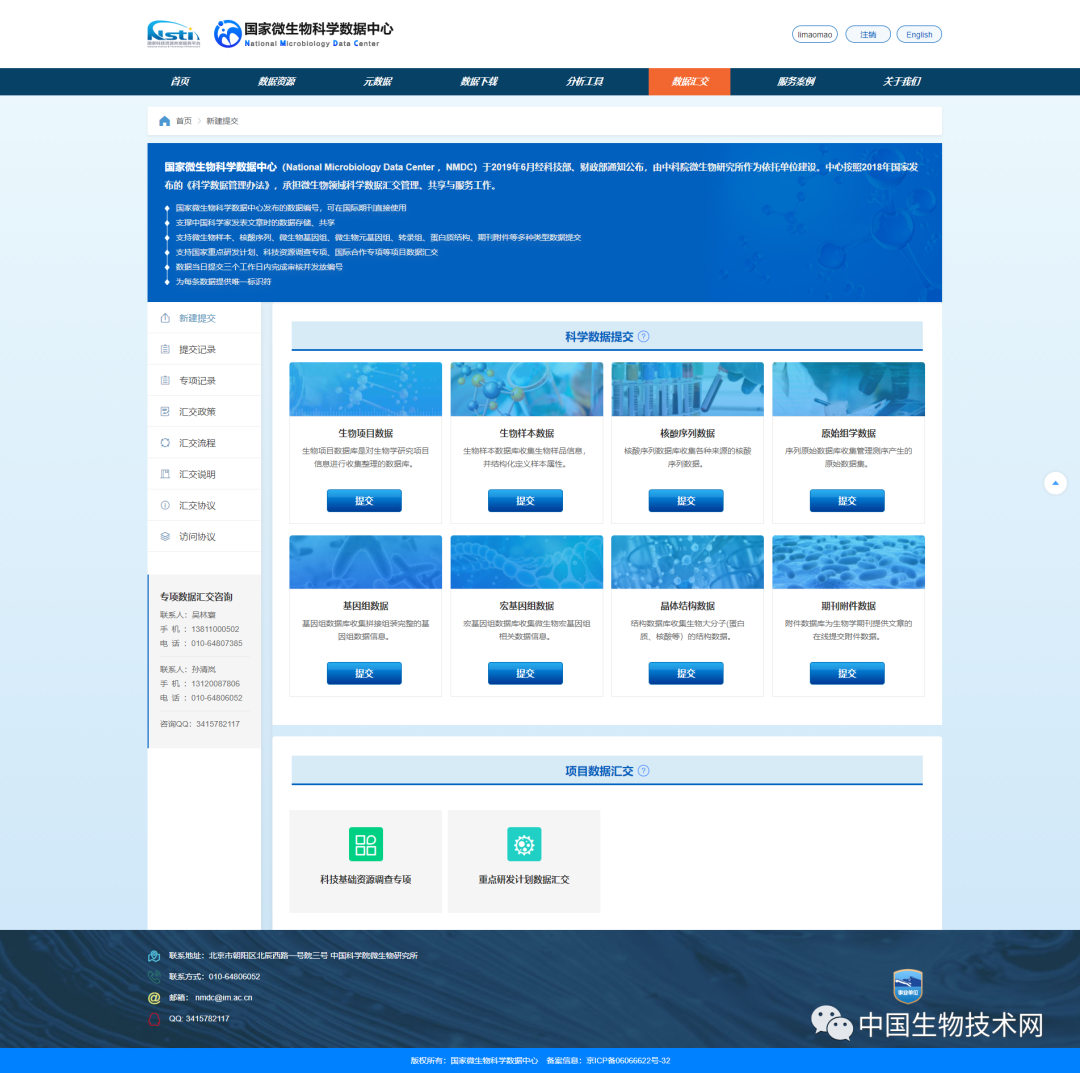1080x1073 pixels.
Task: Open the teal gear 重点研发计划数据汇交 icon
Action: (x=524, y=844)
